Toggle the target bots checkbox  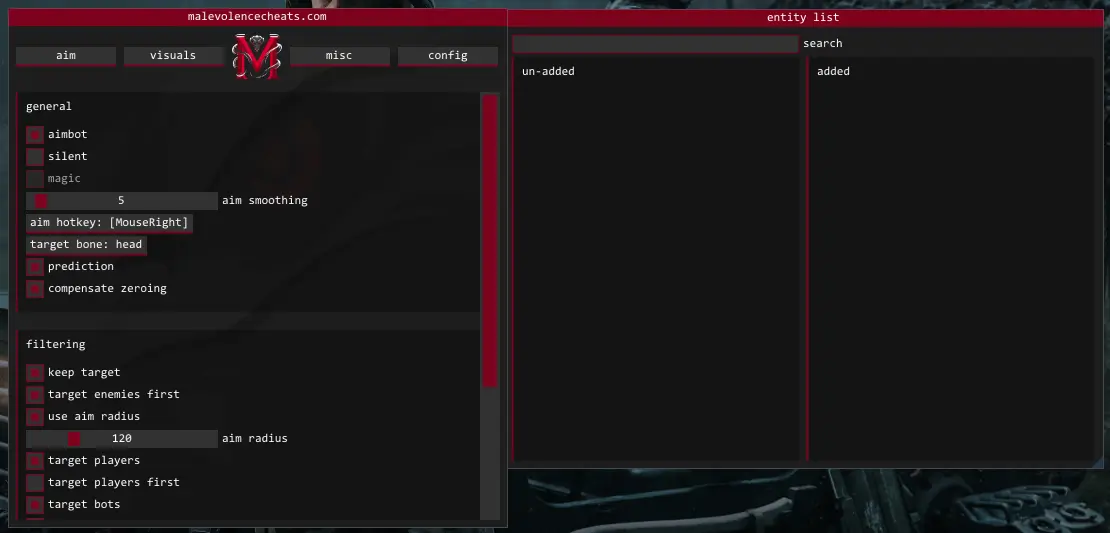tap(35, 504)
